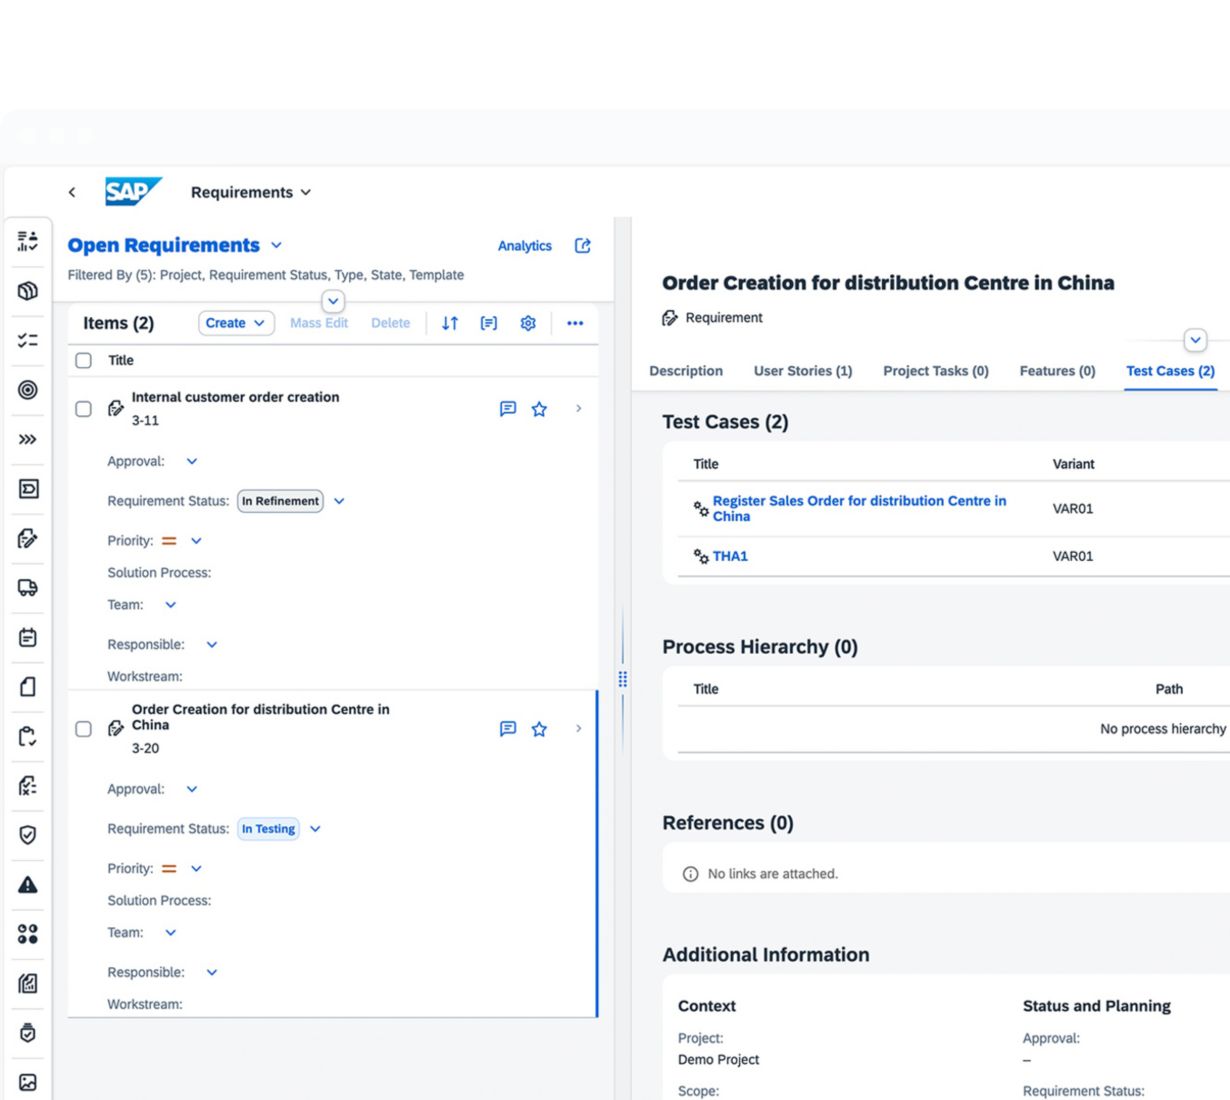Switch to the Description tab
Viewport: 1230px width, 1100px height.
[686, 371]
